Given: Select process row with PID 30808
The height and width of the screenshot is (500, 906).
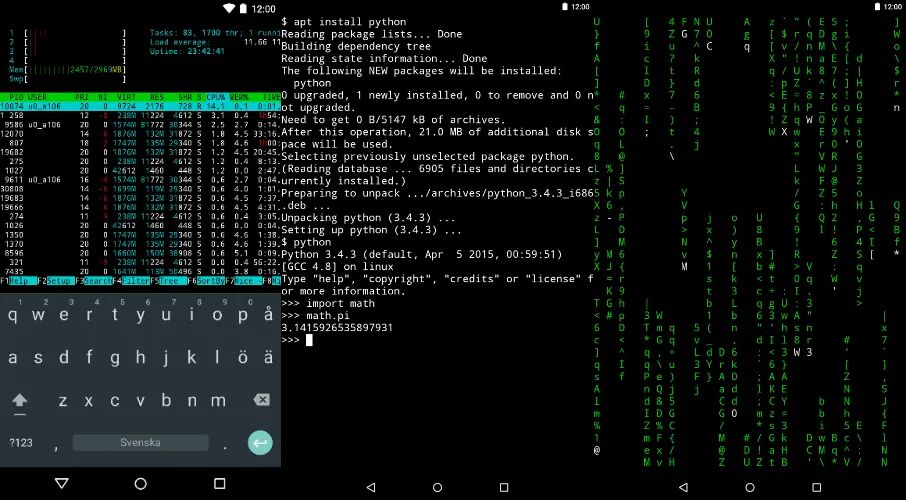Looking at the screenshot, I should tap(140, 189).
